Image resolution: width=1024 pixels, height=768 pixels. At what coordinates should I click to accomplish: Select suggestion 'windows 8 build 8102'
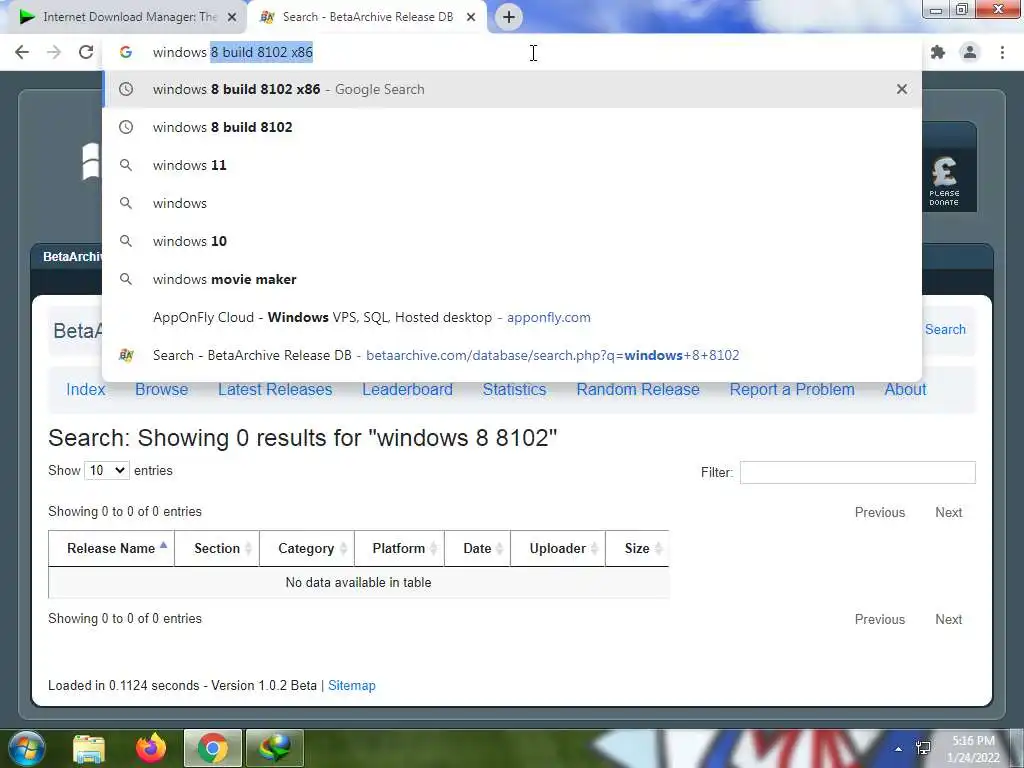512,127
